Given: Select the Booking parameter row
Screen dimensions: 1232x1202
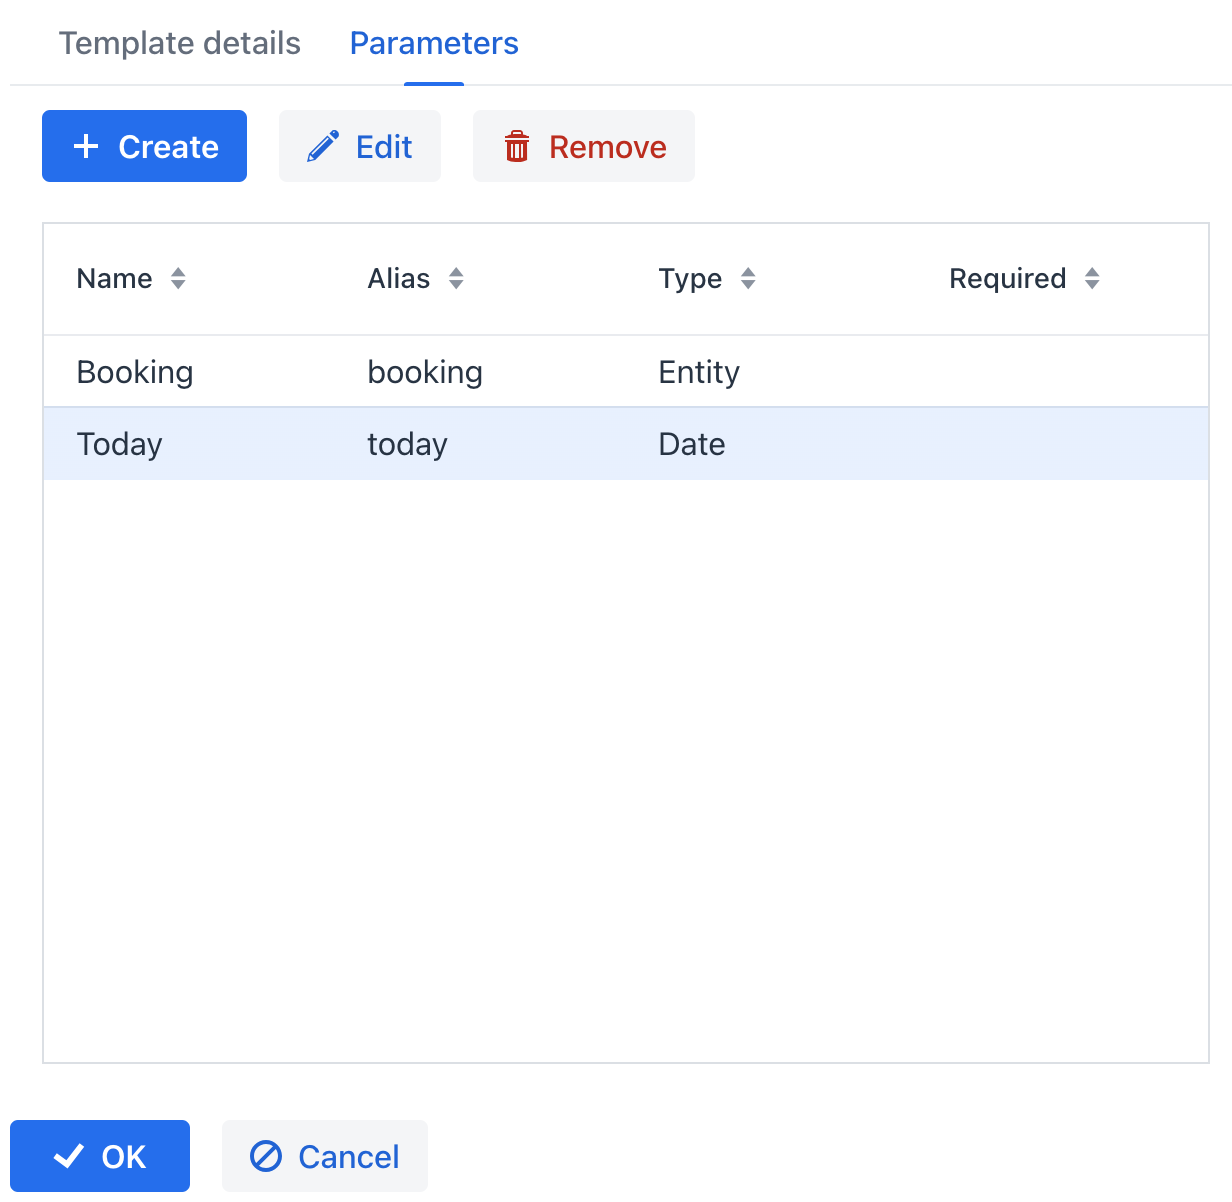Looking at the screenshot, I should 400,371.
